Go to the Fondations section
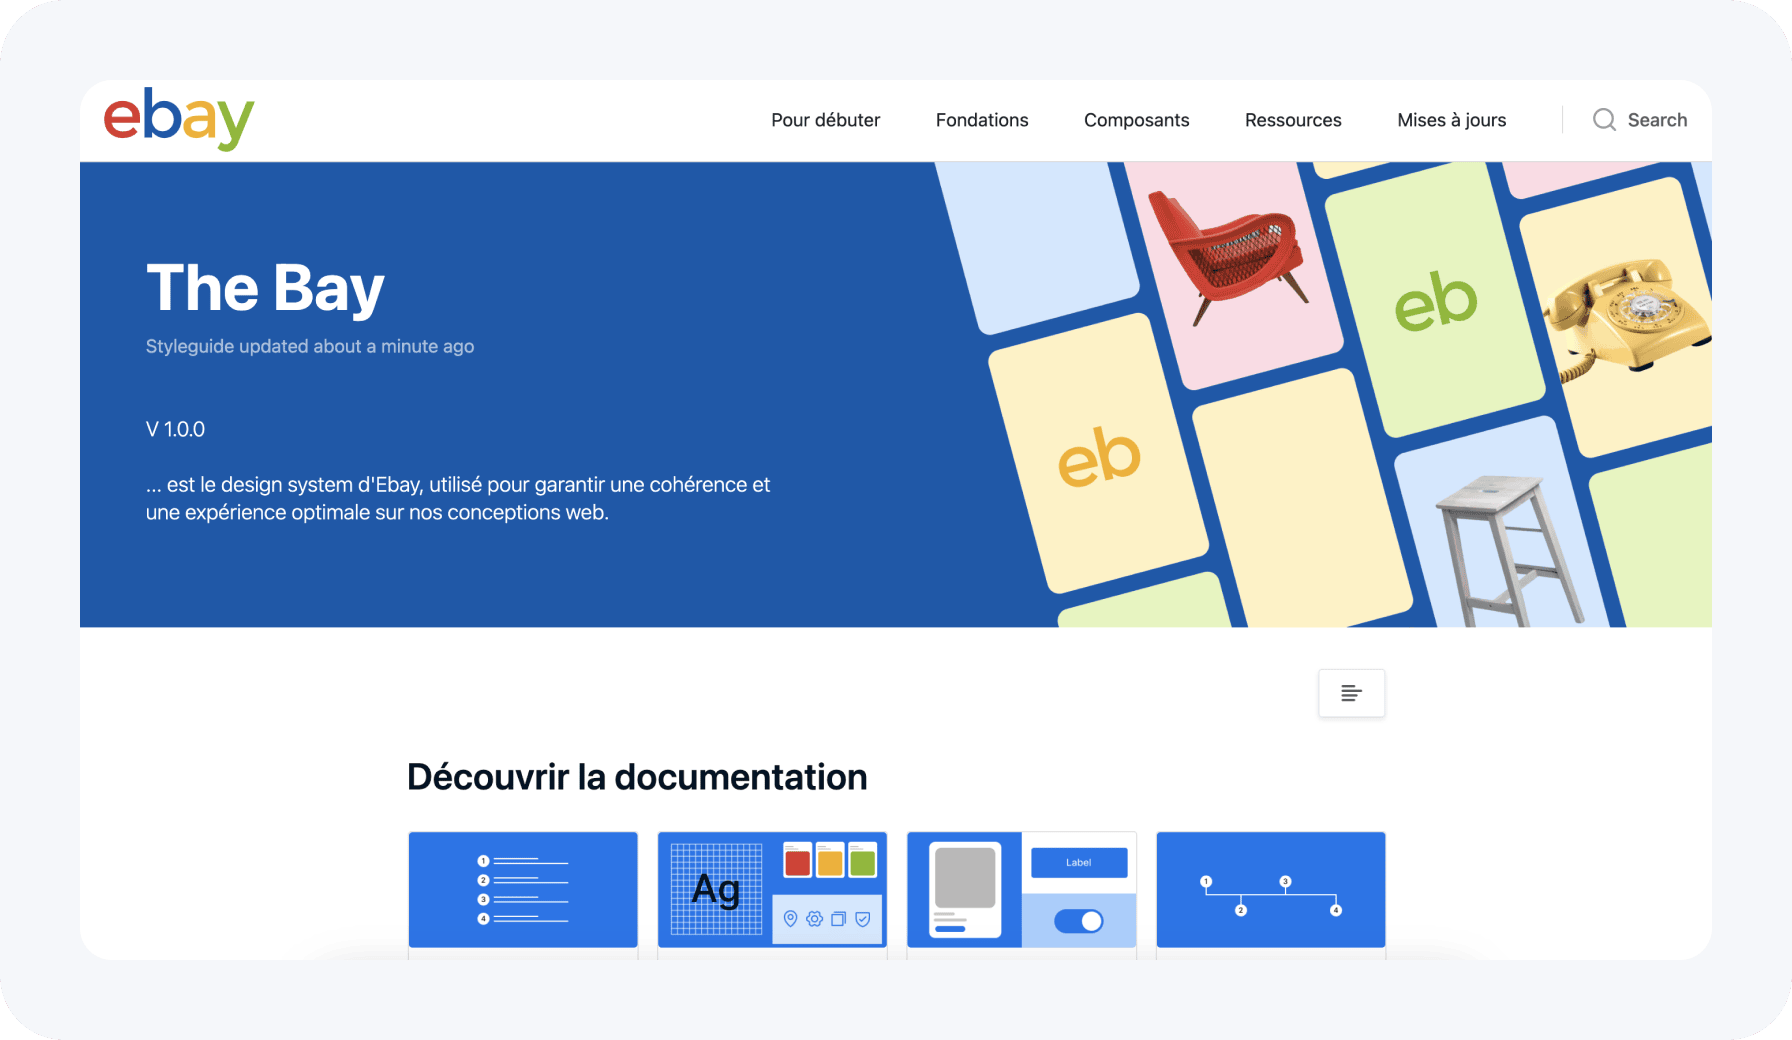Image resolution: width=1792 pixels, height=1040 pixels. 982,120
